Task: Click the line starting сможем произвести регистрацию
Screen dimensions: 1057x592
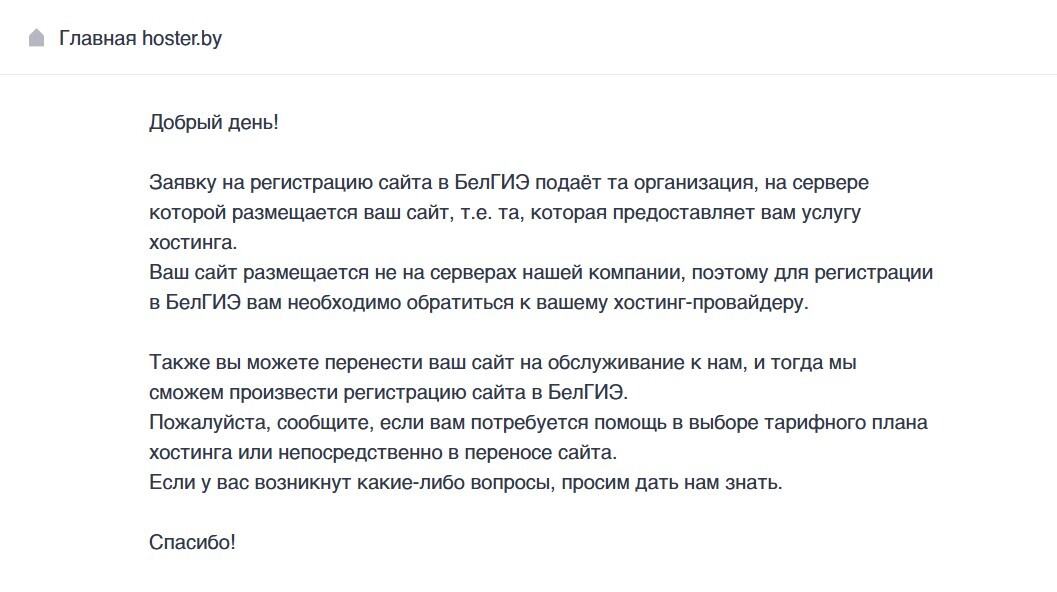Action: click(x=388, y=392)
